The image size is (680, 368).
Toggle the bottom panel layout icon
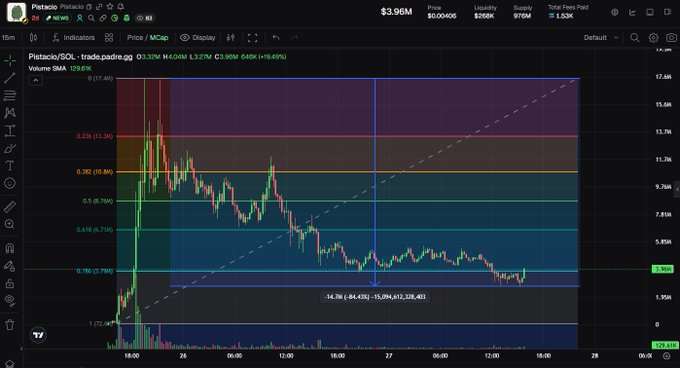pyautogui.click(x=650, y=12)
